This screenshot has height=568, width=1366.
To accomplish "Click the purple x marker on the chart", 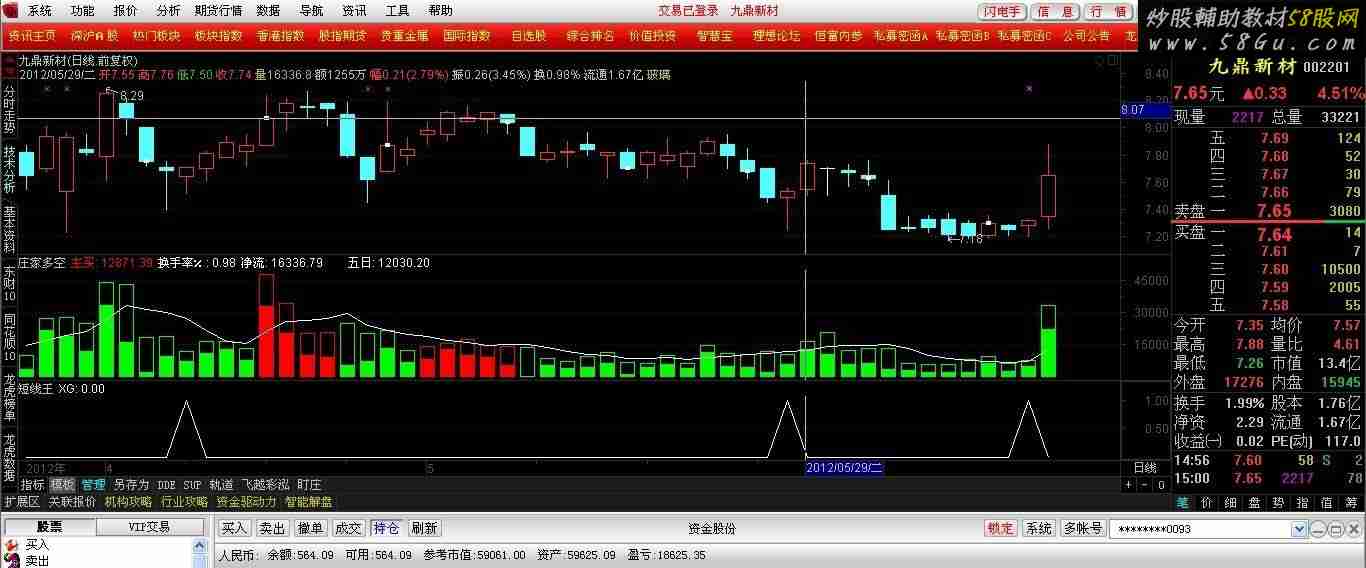I will point(1029,89).
